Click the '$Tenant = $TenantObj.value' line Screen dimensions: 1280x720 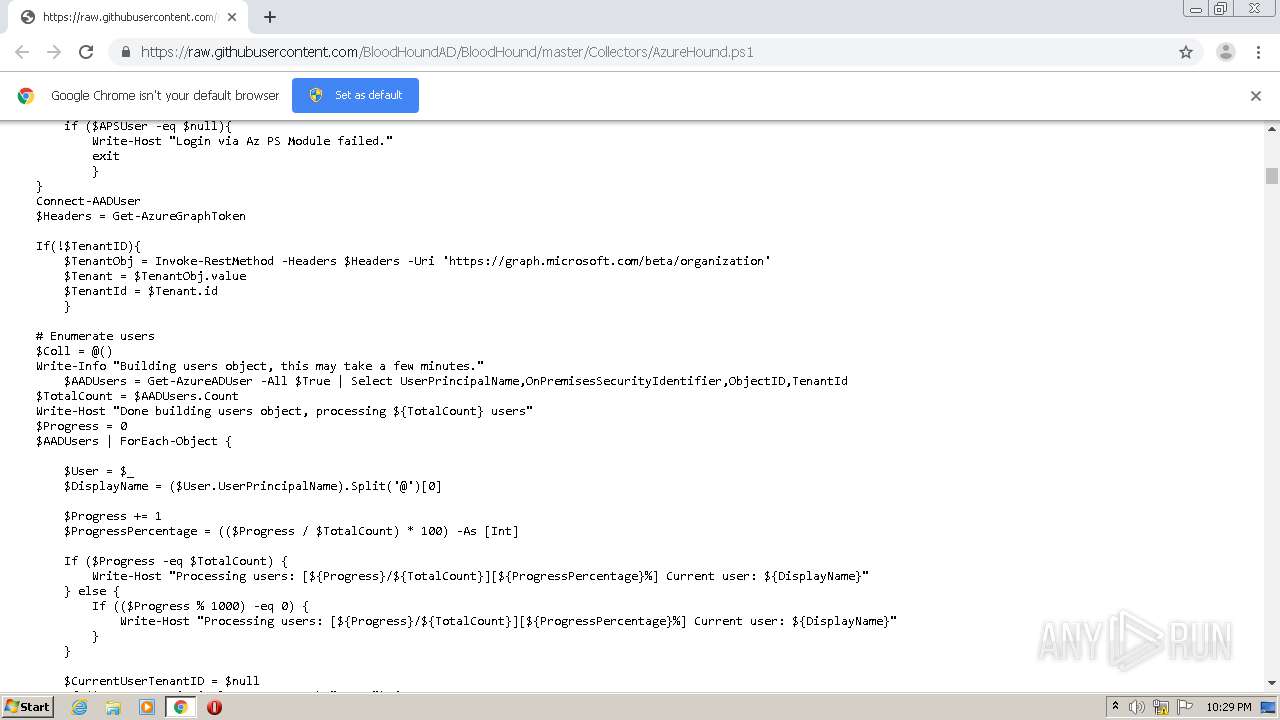(x=155, y=276)
